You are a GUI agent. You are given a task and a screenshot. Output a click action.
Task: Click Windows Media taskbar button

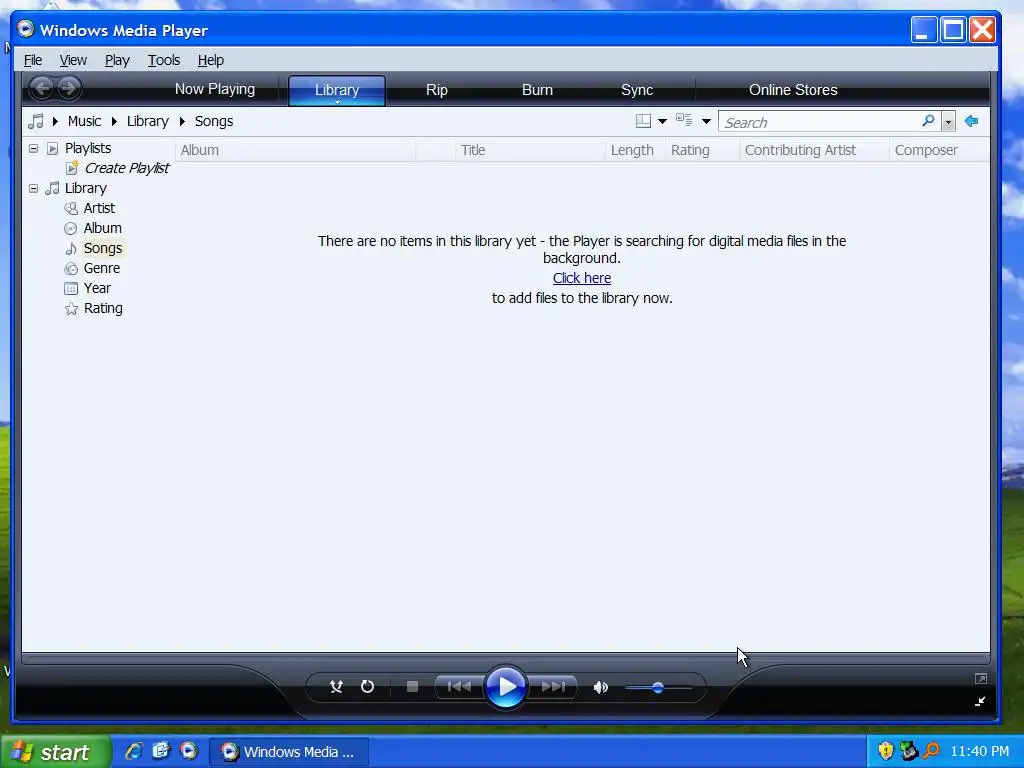(289, 752)
